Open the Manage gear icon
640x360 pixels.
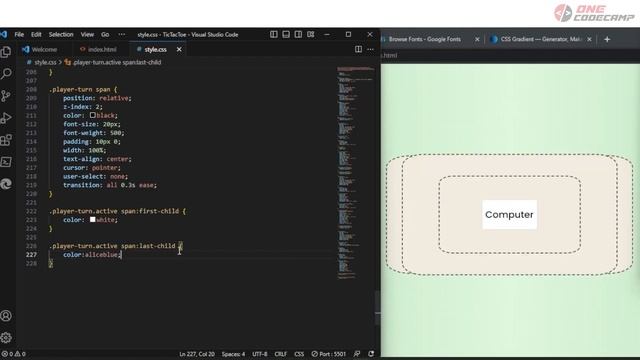pos(6,338)
